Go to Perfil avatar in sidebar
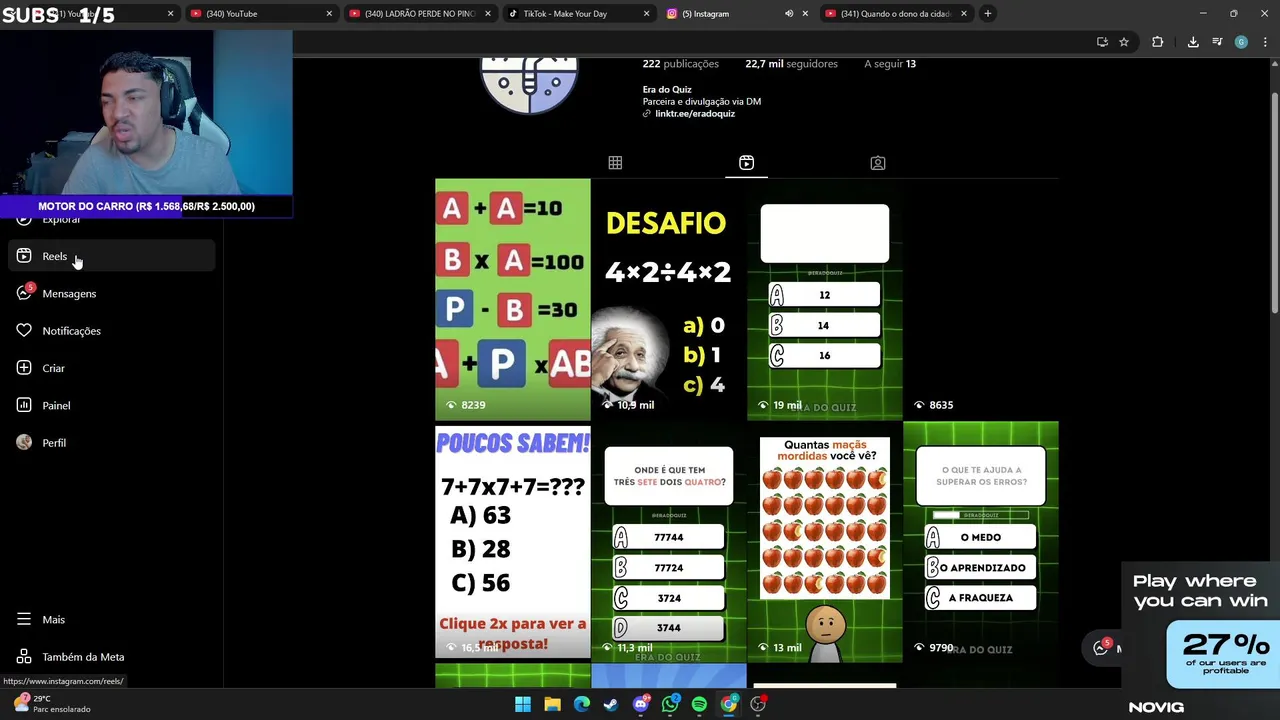This screenshot has width=1280, height=720. [x=24, y=442]
